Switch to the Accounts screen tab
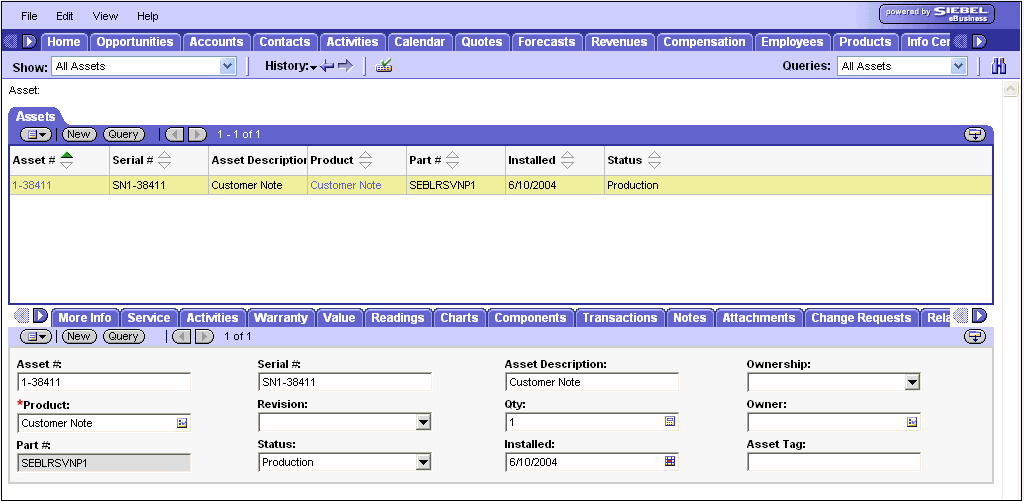The width and height of the screenshot is (1024, 501). pyautogui.click(x=216, y=42)
